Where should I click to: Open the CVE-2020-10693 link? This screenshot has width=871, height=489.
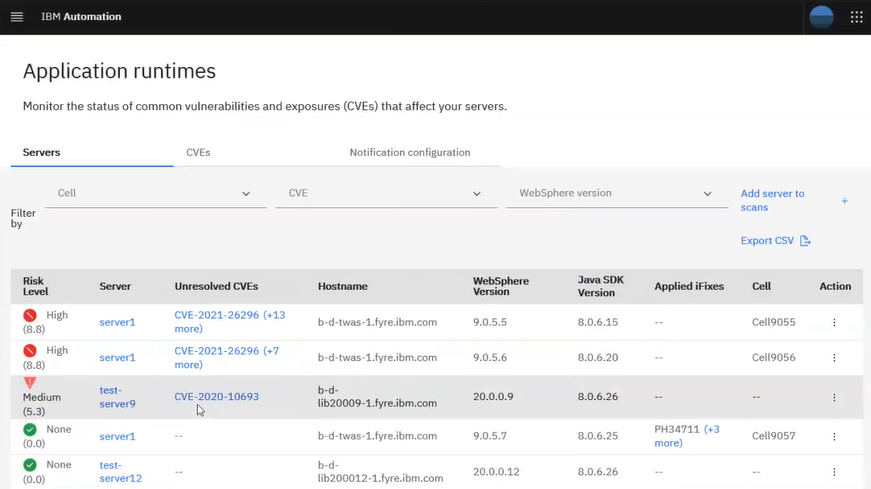click(x=216, y=397)
